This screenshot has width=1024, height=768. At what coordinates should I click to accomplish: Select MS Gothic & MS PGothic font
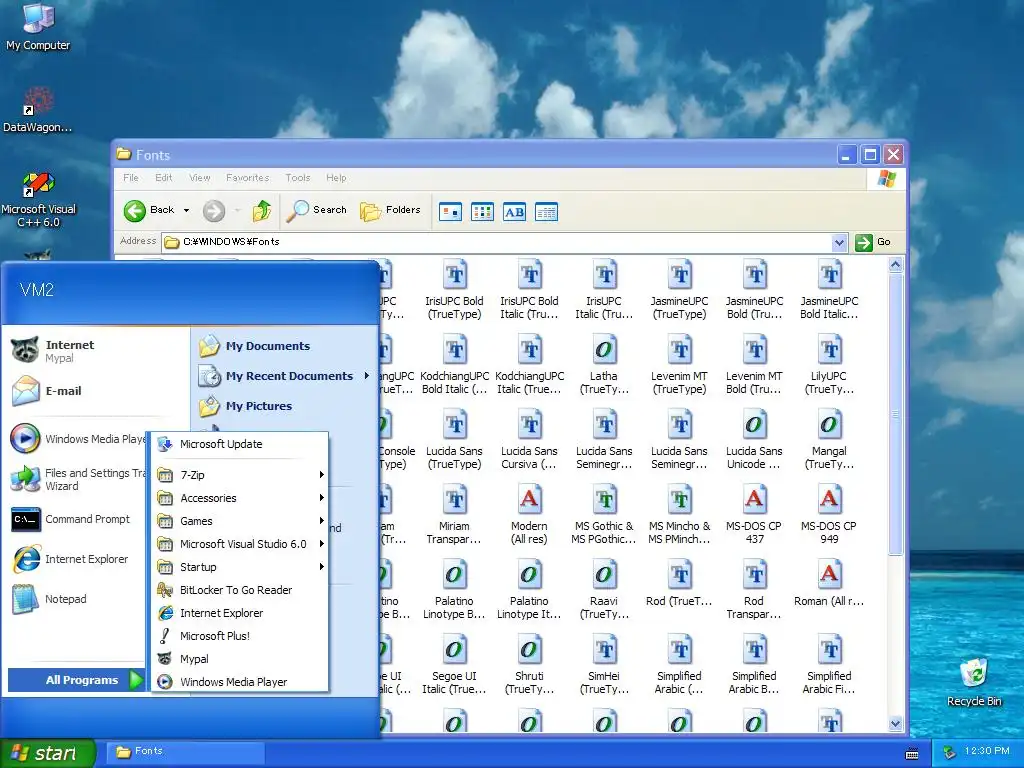pyautogui.click(x=604, y=515)
